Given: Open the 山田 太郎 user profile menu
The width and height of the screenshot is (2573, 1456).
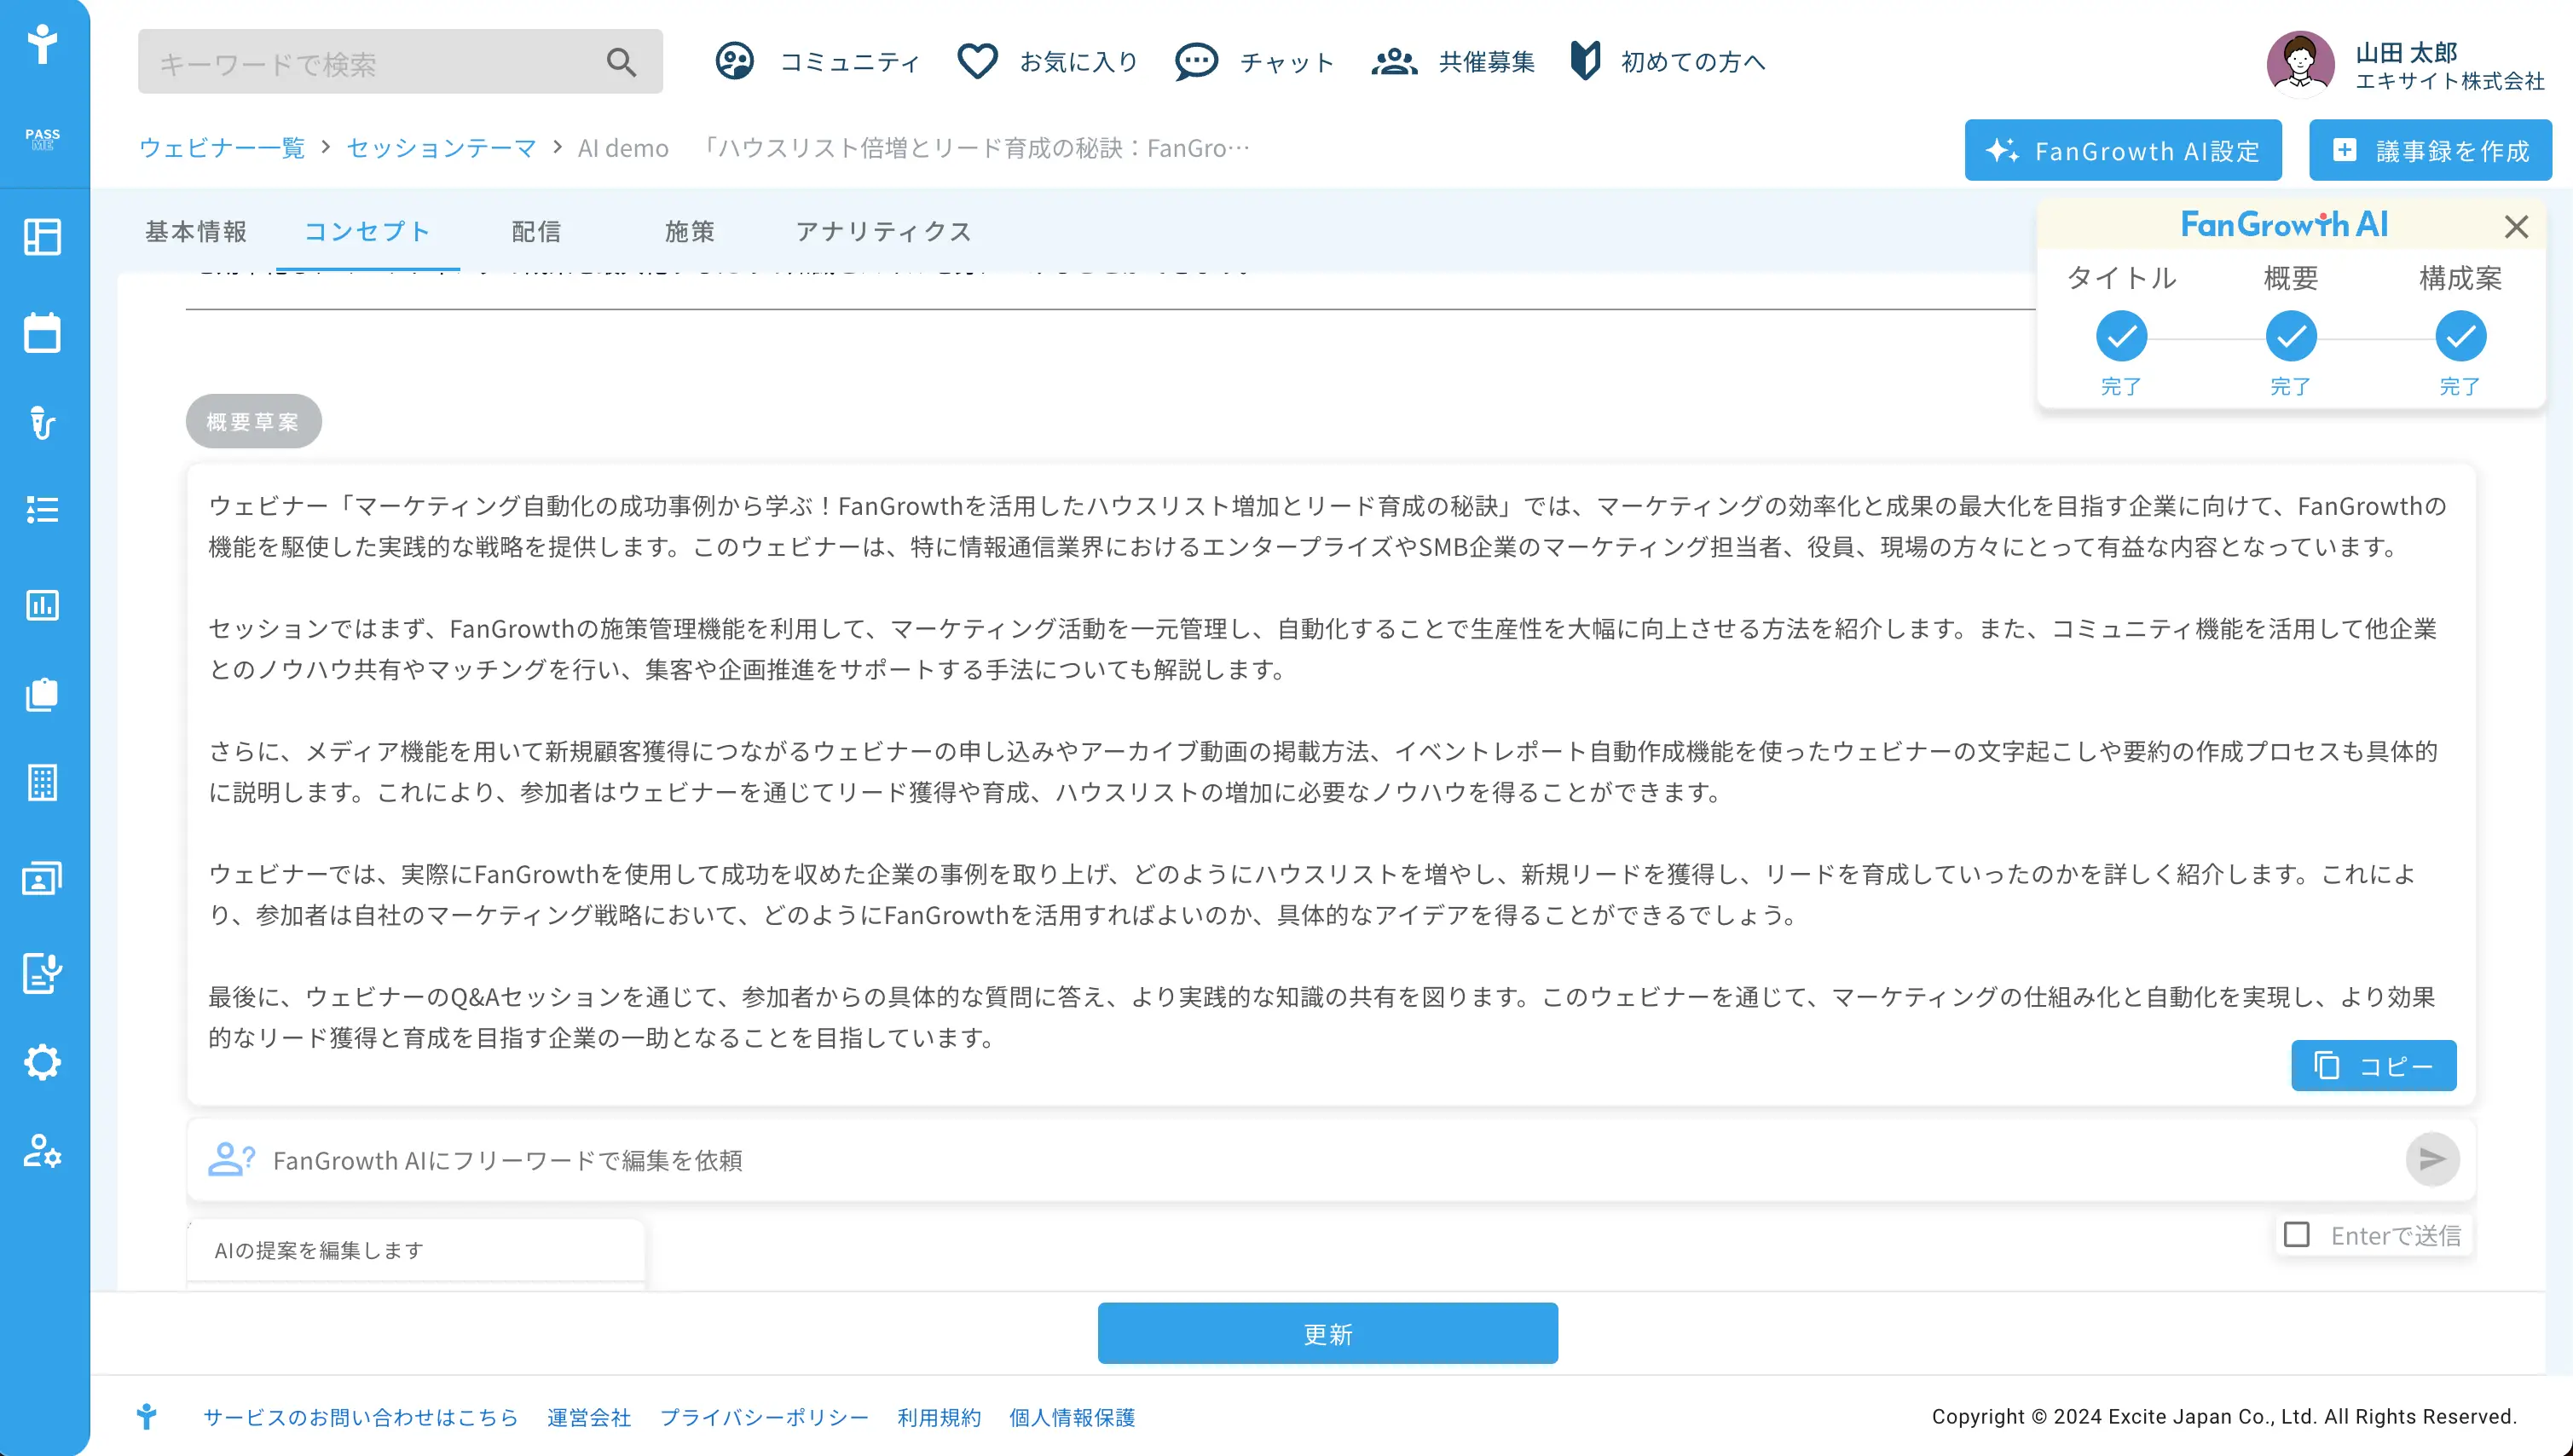Looking at the screenshot, I should [2406, 65].
